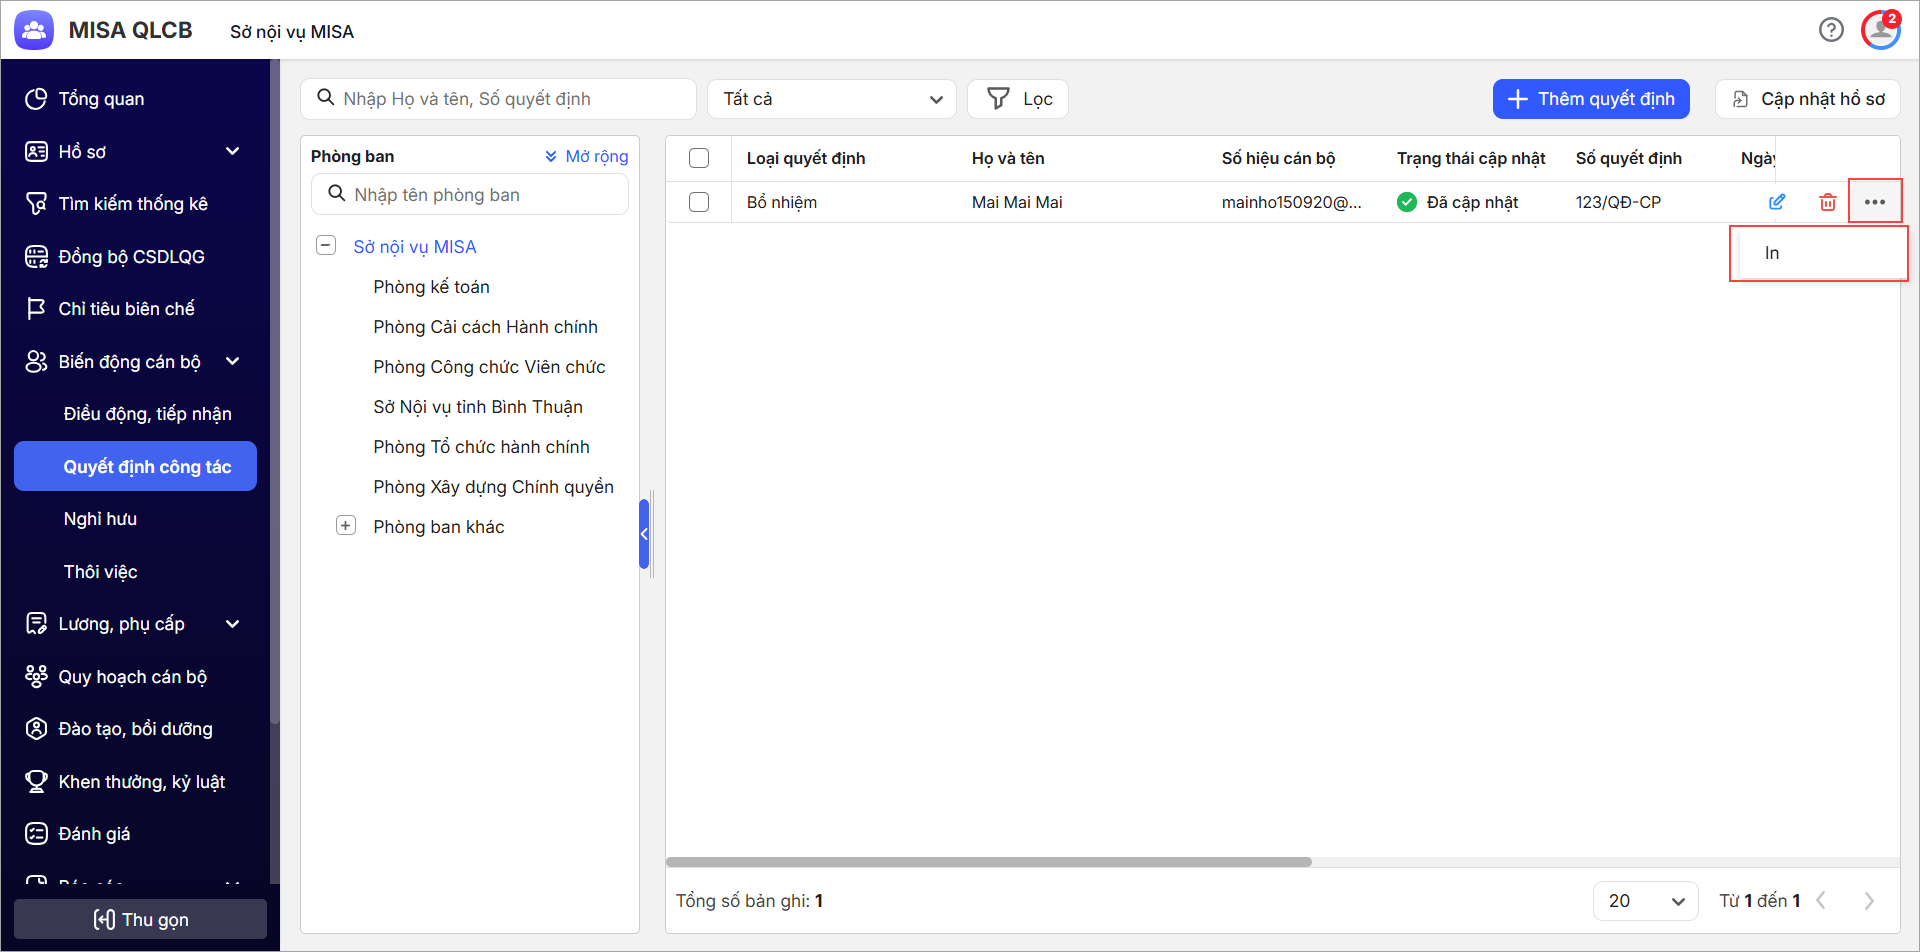Viewport: 1920px width, 952px height.
Task: Click the Thêm quyết định button
Action: point(1590,99)
